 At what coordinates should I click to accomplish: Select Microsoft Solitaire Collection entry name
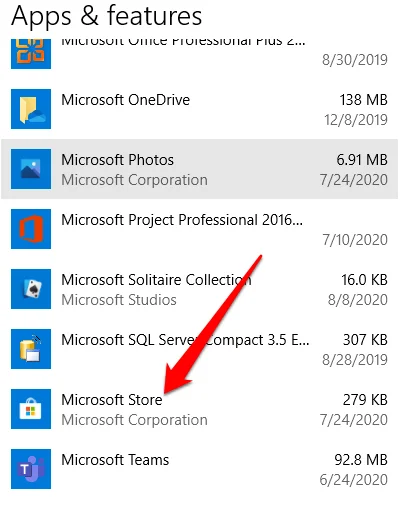click(156, 280)
